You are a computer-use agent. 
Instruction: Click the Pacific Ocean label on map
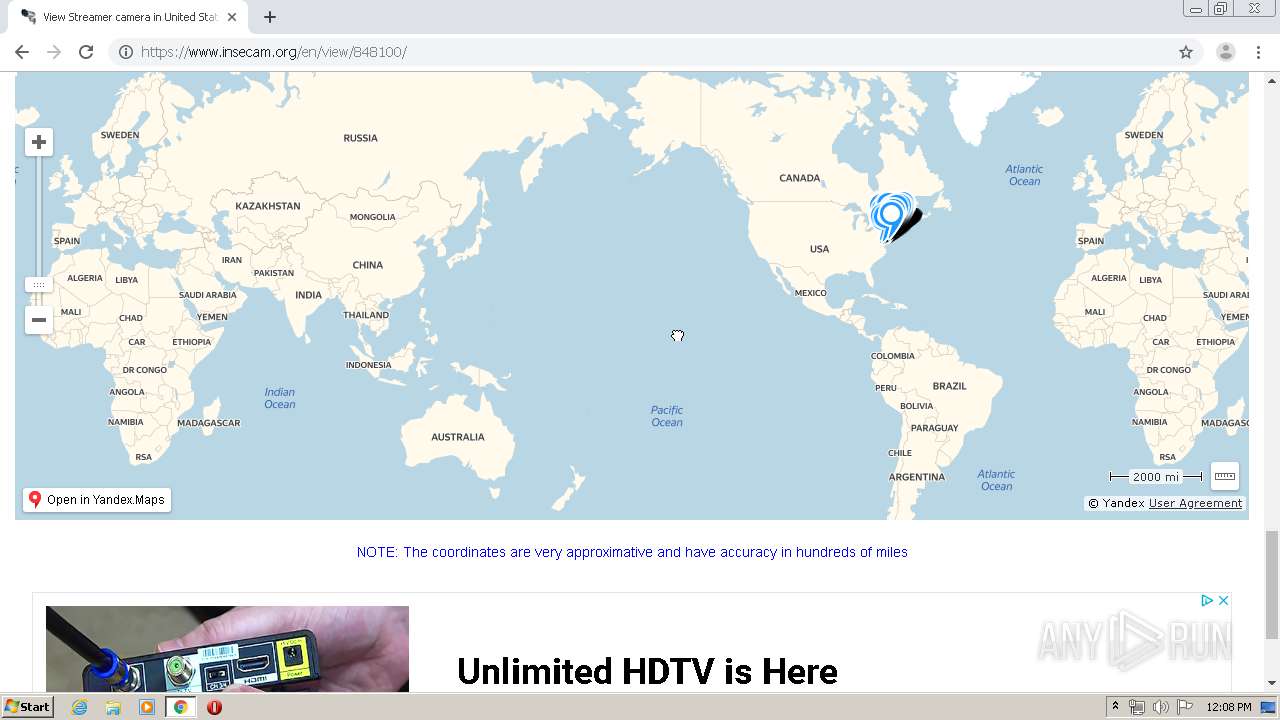[x=667, y=416]
